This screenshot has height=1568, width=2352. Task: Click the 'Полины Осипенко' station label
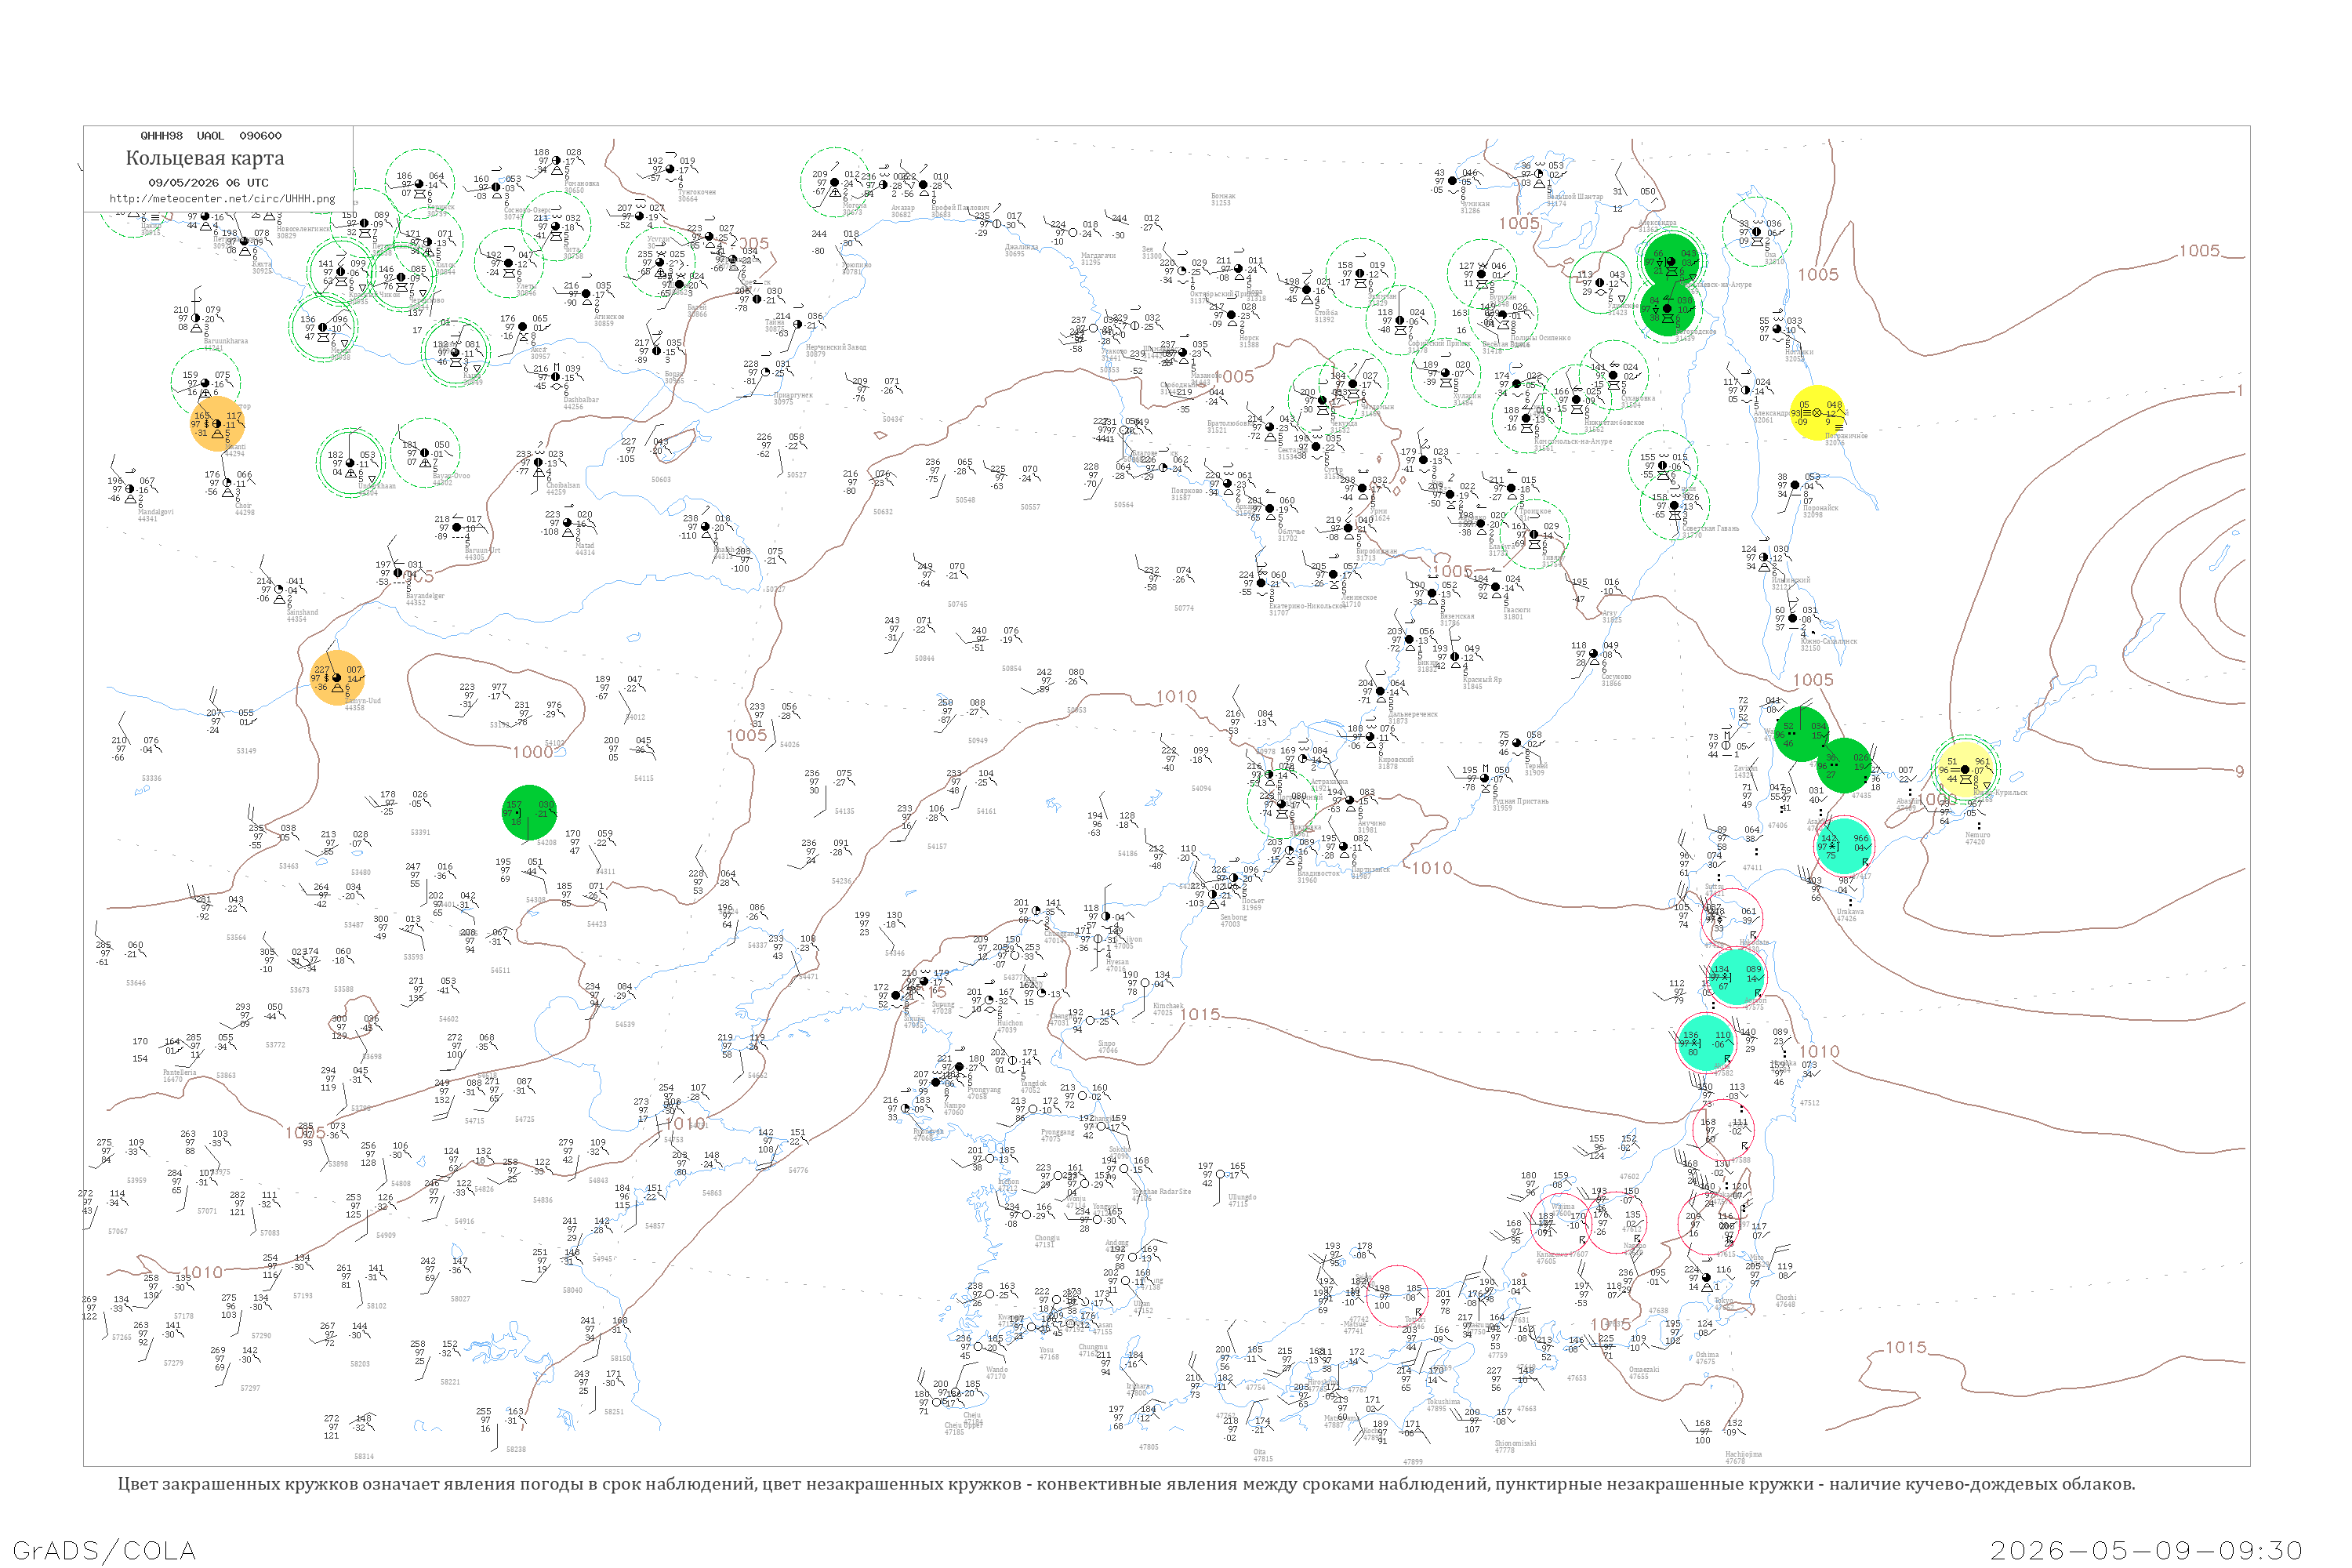pos(1540,338)
